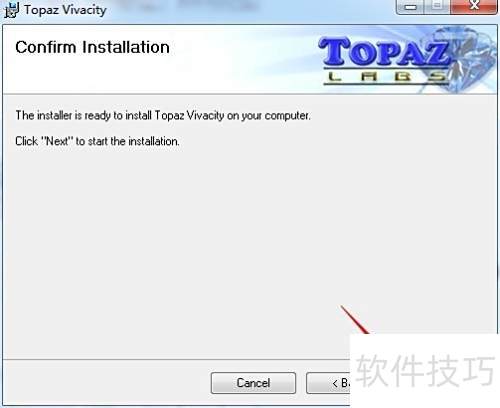Click the installer icon in the title bar
Image resolution: width=500 pixels, height=408 pixels.
[x=11, y=10]
